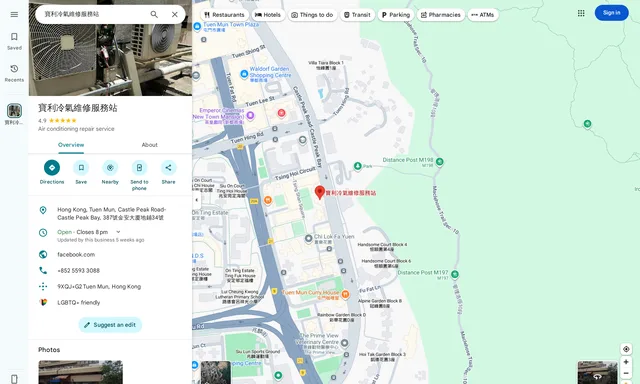Open the first photo under Photos

[80, 372]
